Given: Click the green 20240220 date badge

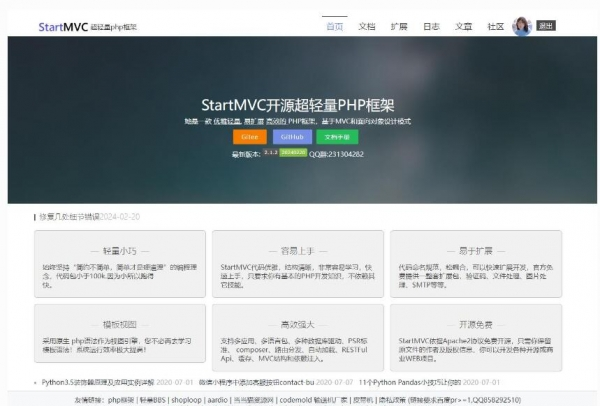Looking at the screenshot, I should (x=293, y=152).
